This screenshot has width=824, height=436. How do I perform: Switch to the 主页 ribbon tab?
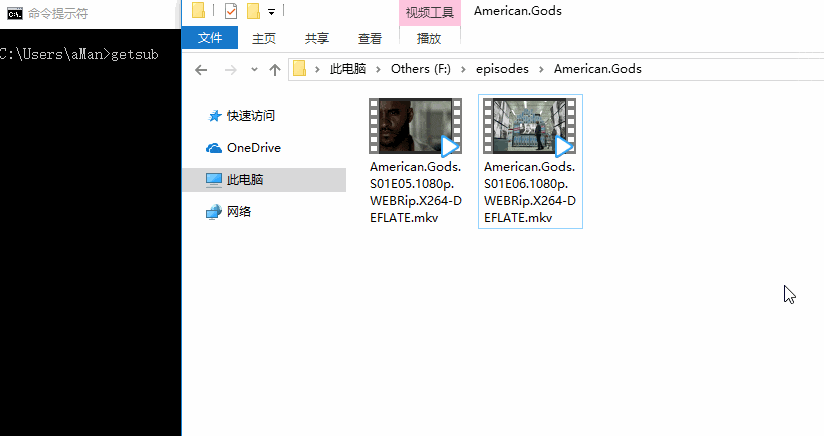tap(264, 38)
